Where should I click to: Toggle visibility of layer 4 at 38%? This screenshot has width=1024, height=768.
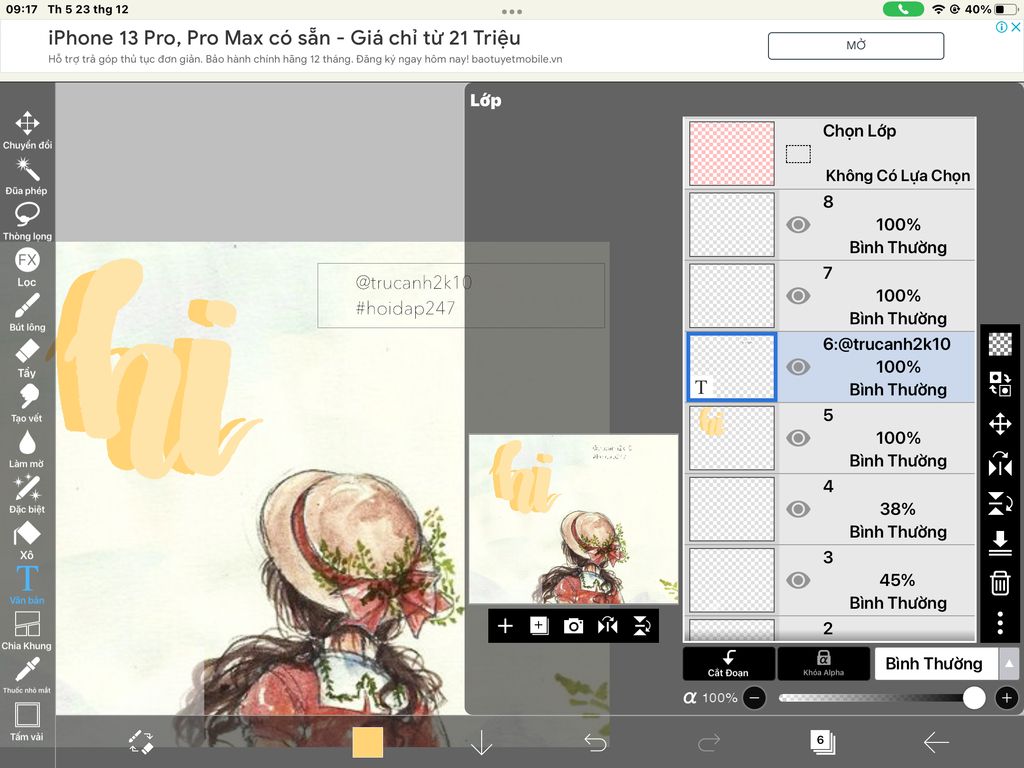pos(797,509)
